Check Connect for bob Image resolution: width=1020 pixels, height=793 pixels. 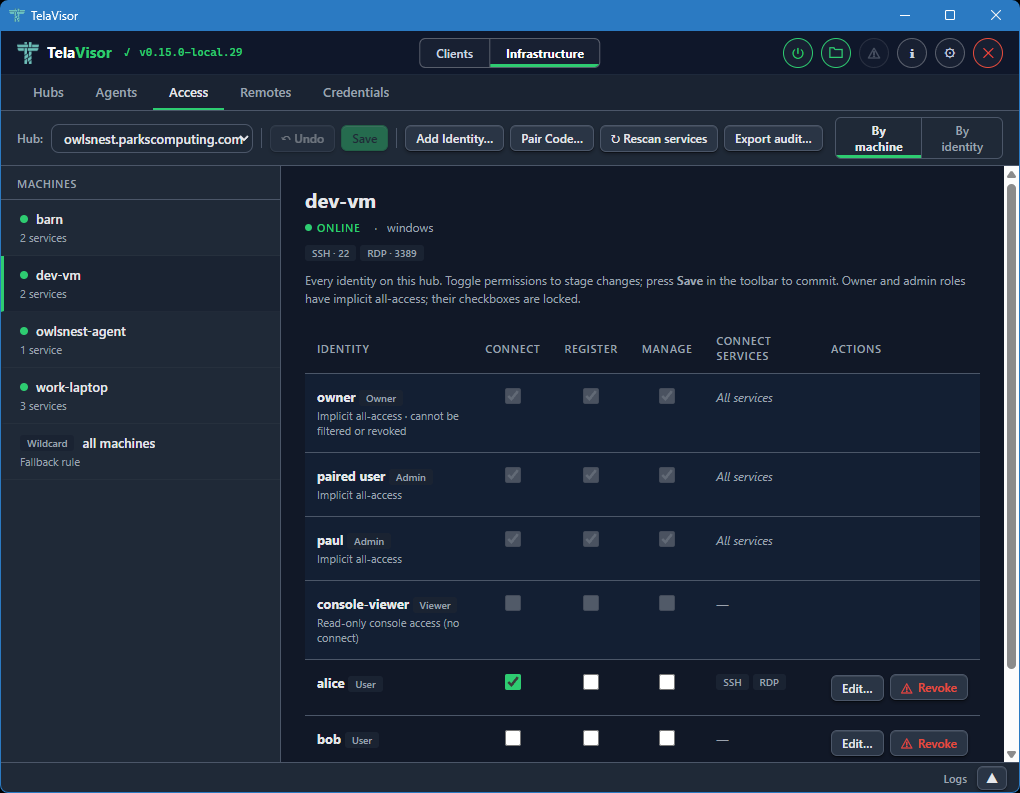point(513,738)
